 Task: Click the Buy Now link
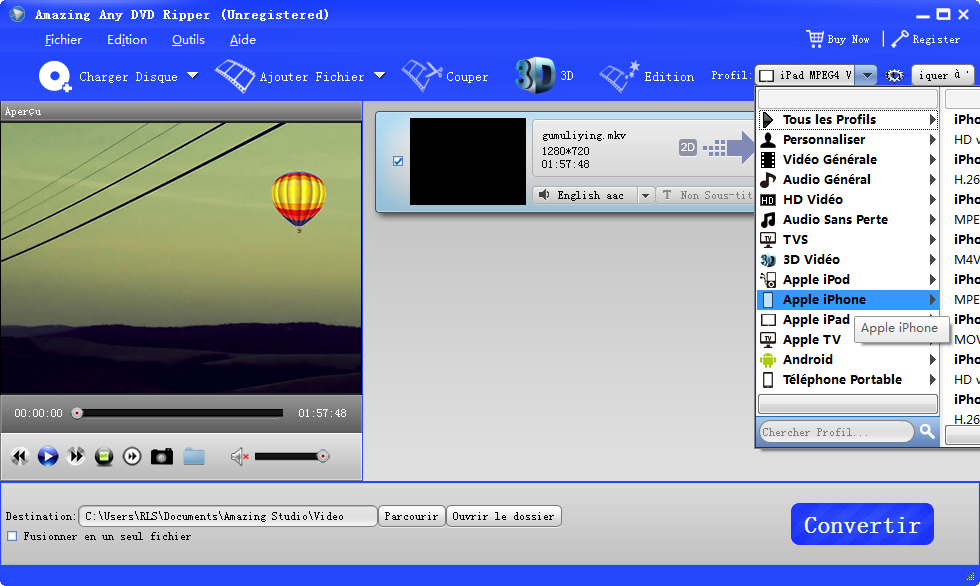tap(848, 39)
